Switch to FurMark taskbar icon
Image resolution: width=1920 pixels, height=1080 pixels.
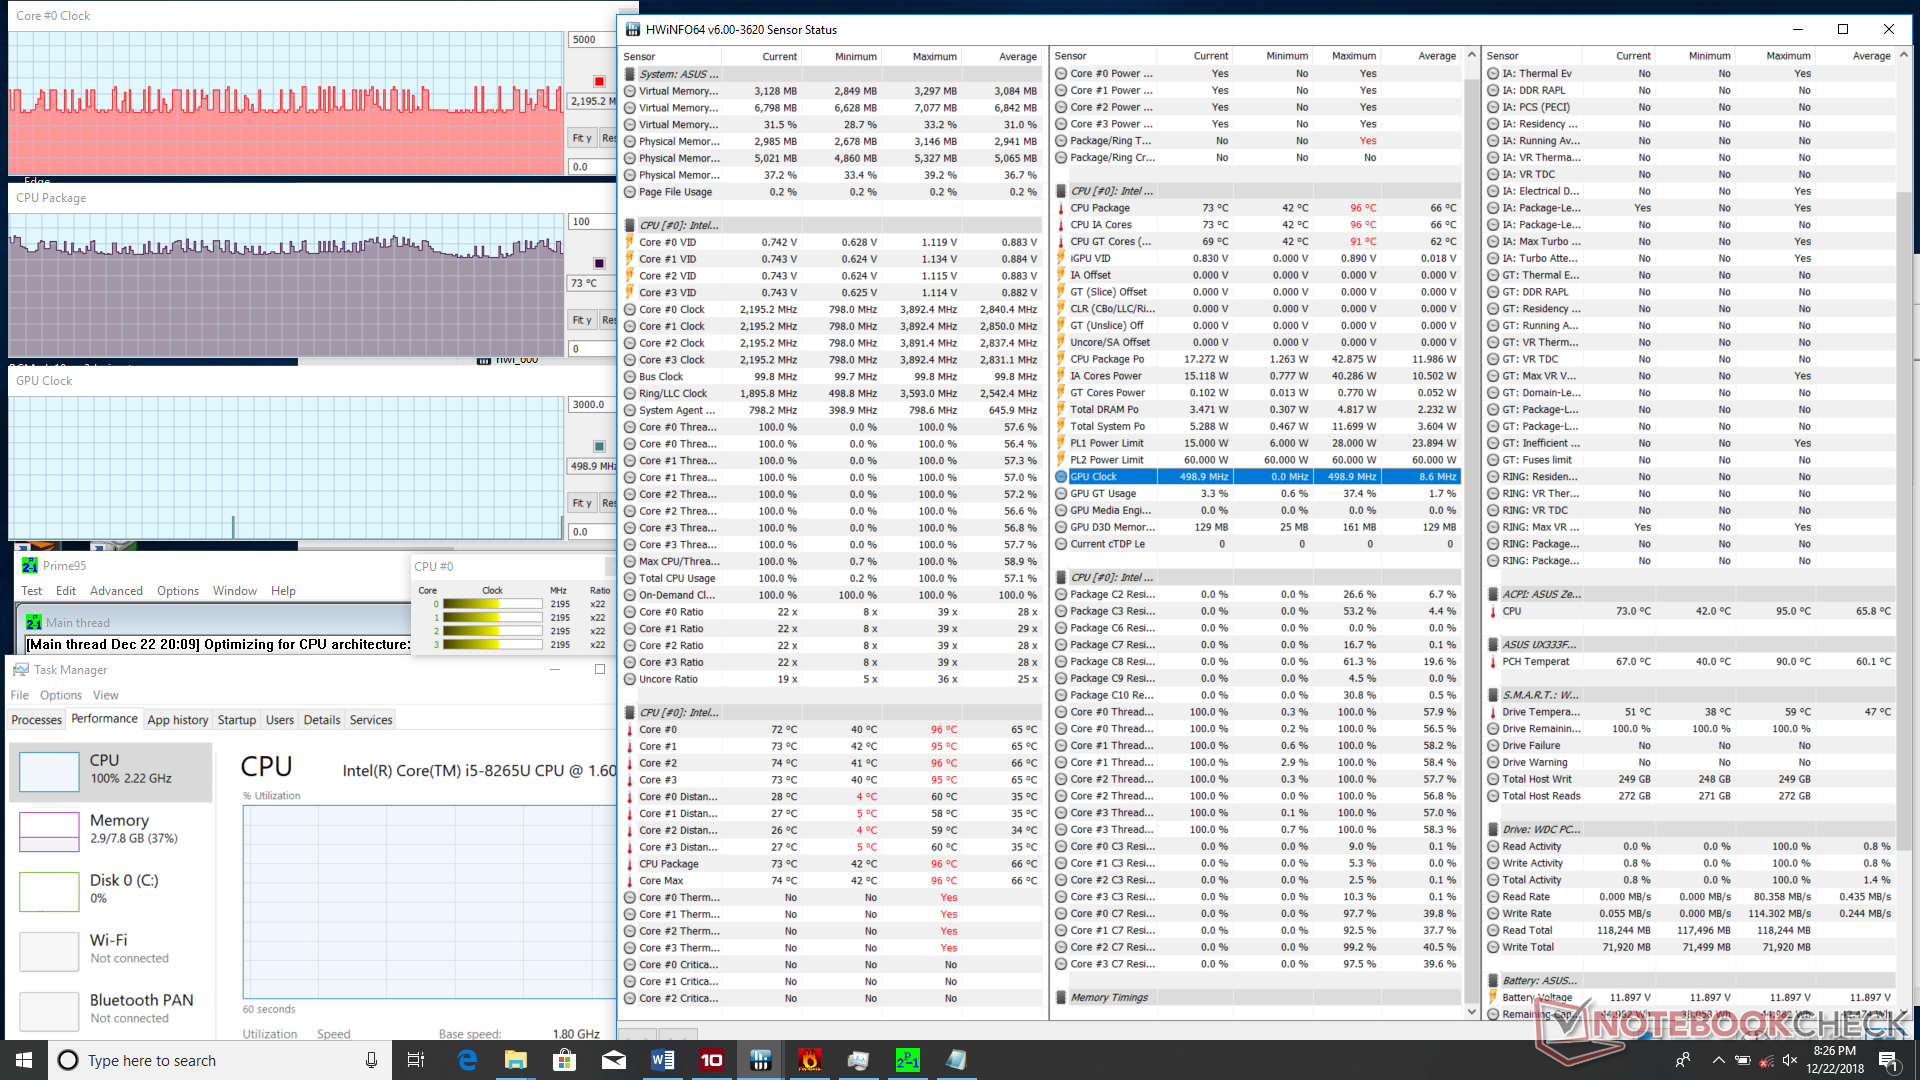[810, 1060]
